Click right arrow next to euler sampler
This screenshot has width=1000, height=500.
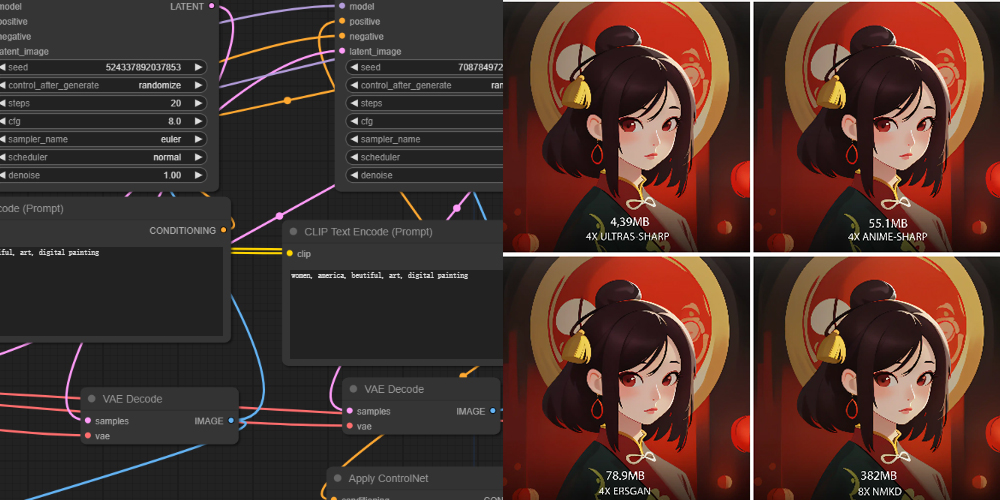pos(198,139)
